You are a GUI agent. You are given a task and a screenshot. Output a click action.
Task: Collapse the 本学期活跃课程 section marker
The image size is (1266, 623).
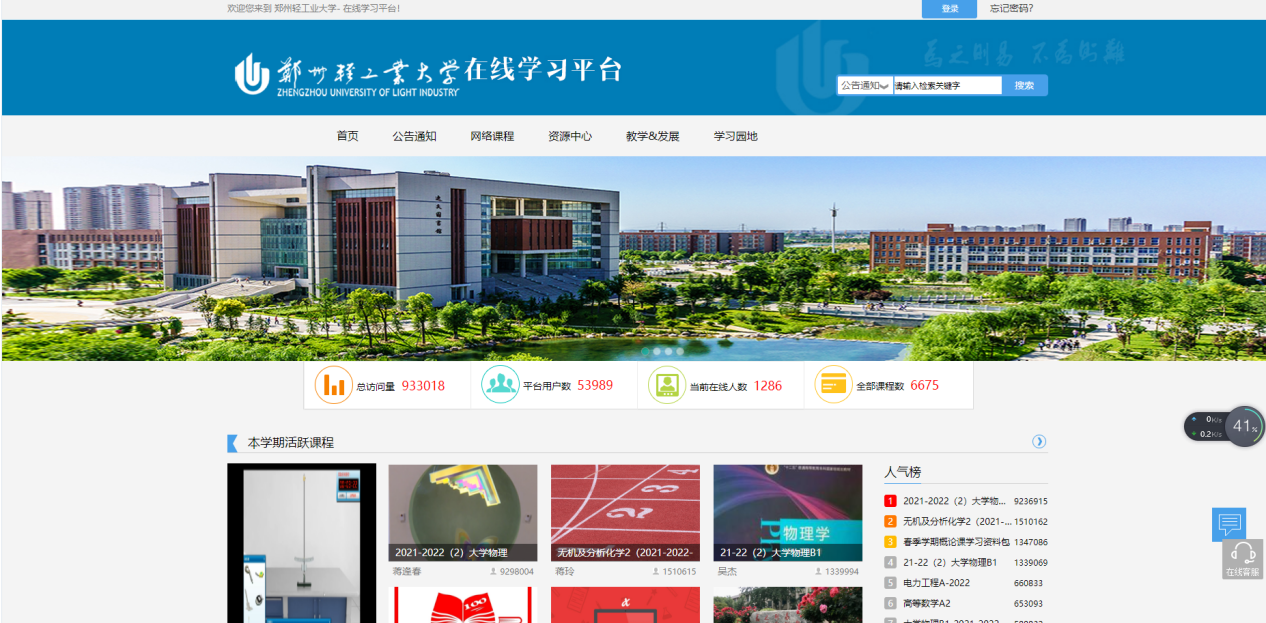(233, 443)
